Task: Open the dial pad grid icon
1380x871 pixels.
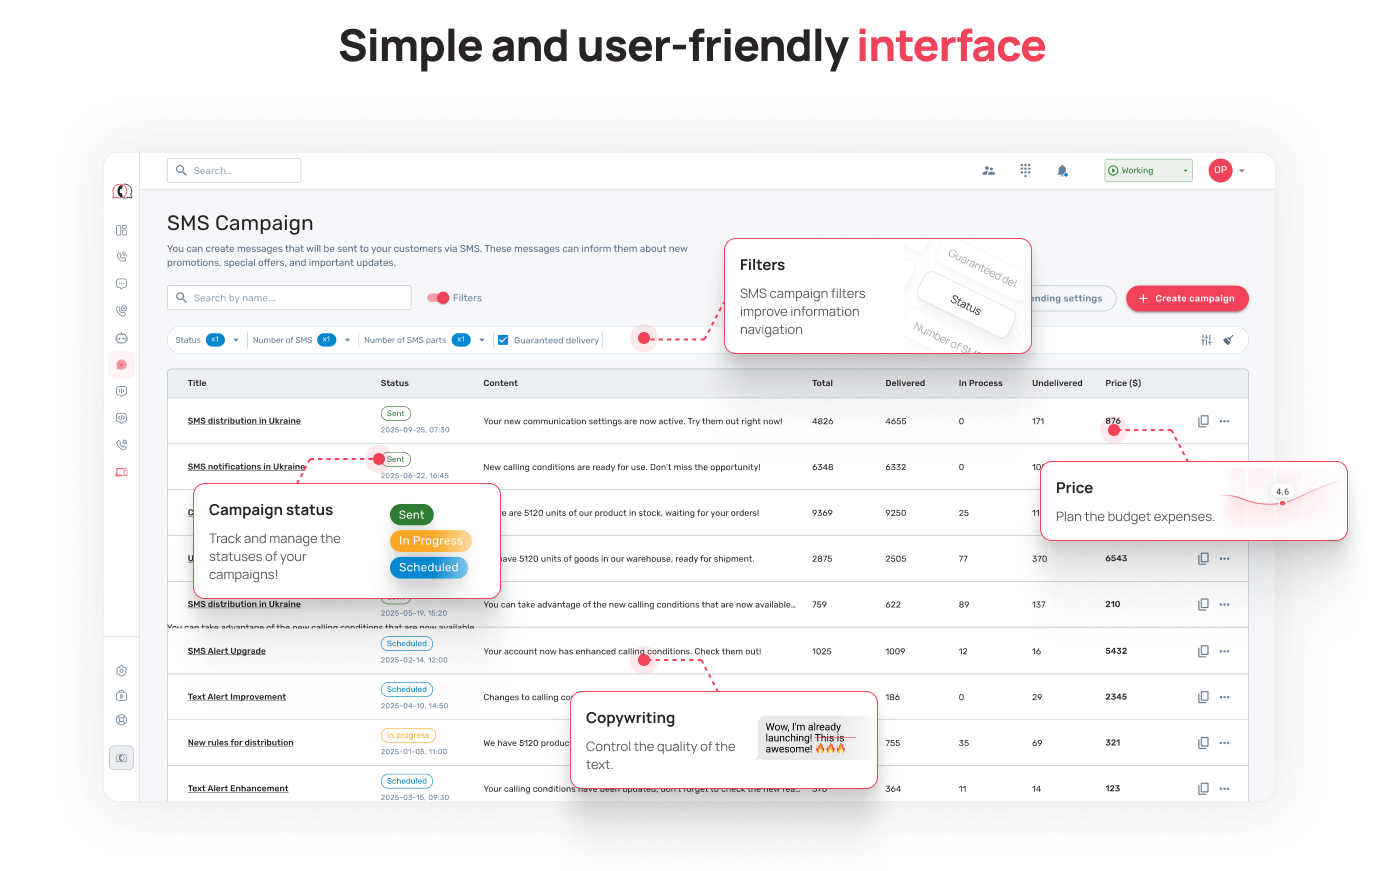Action: [1025, 171]
